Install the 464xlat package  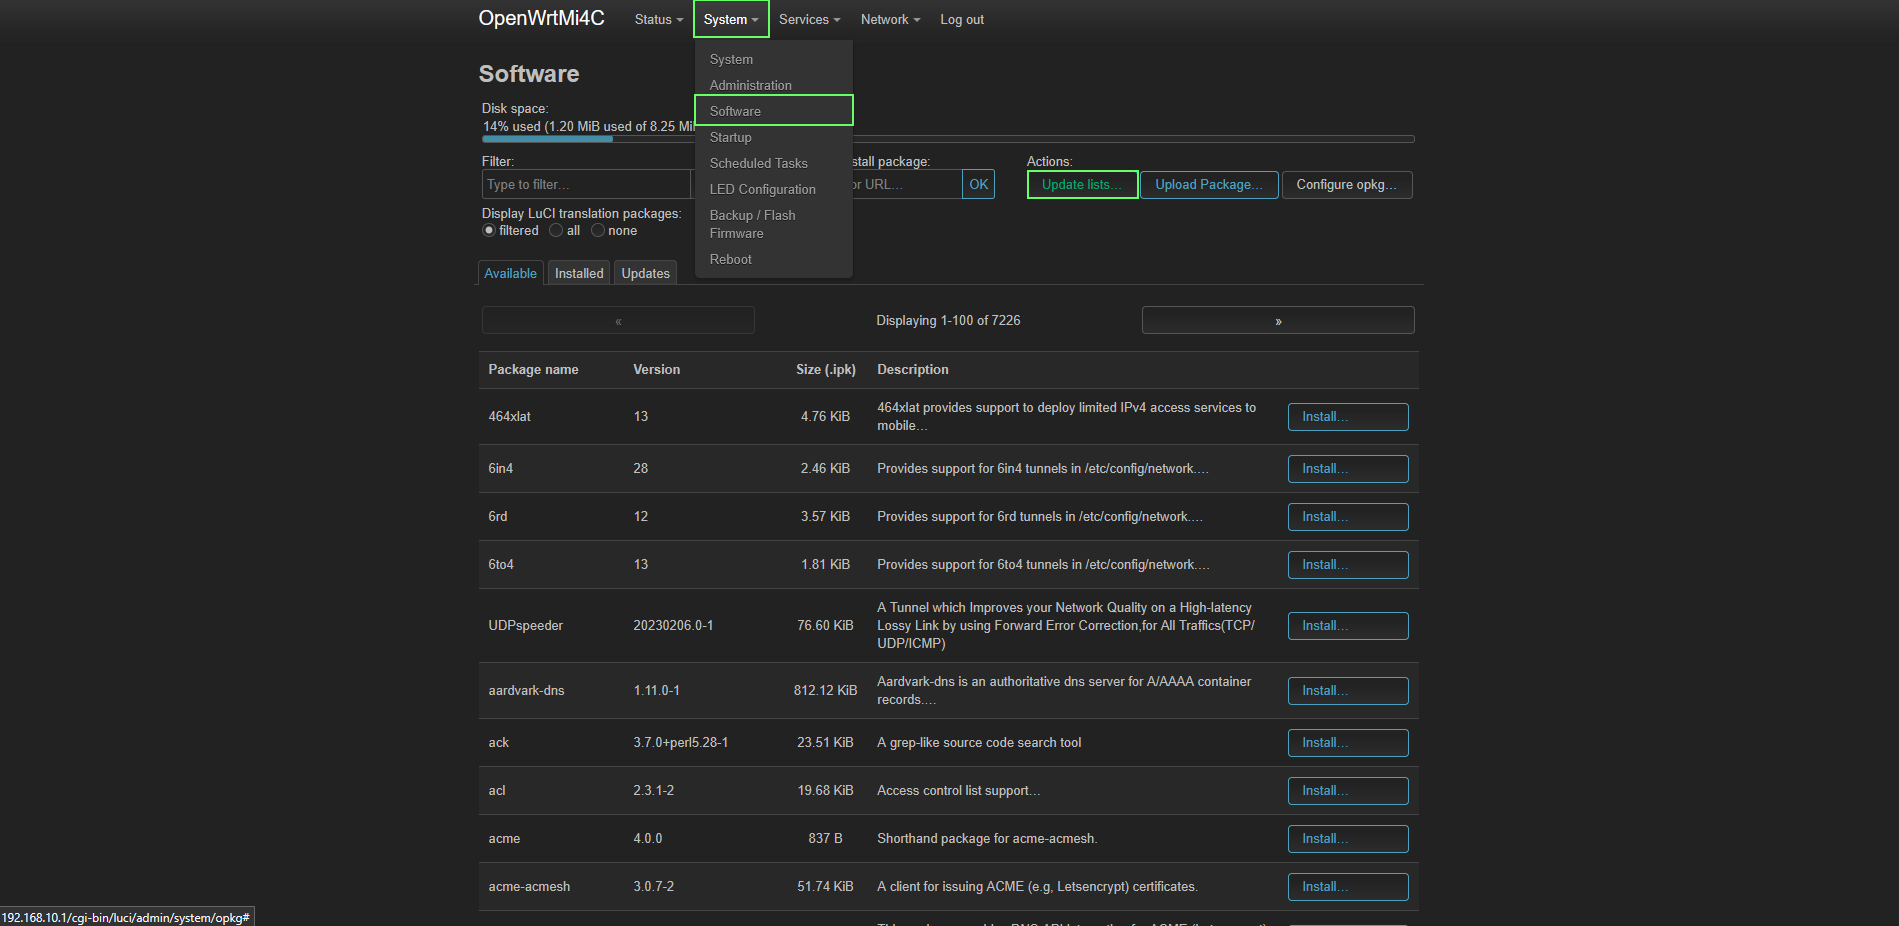1348,416
